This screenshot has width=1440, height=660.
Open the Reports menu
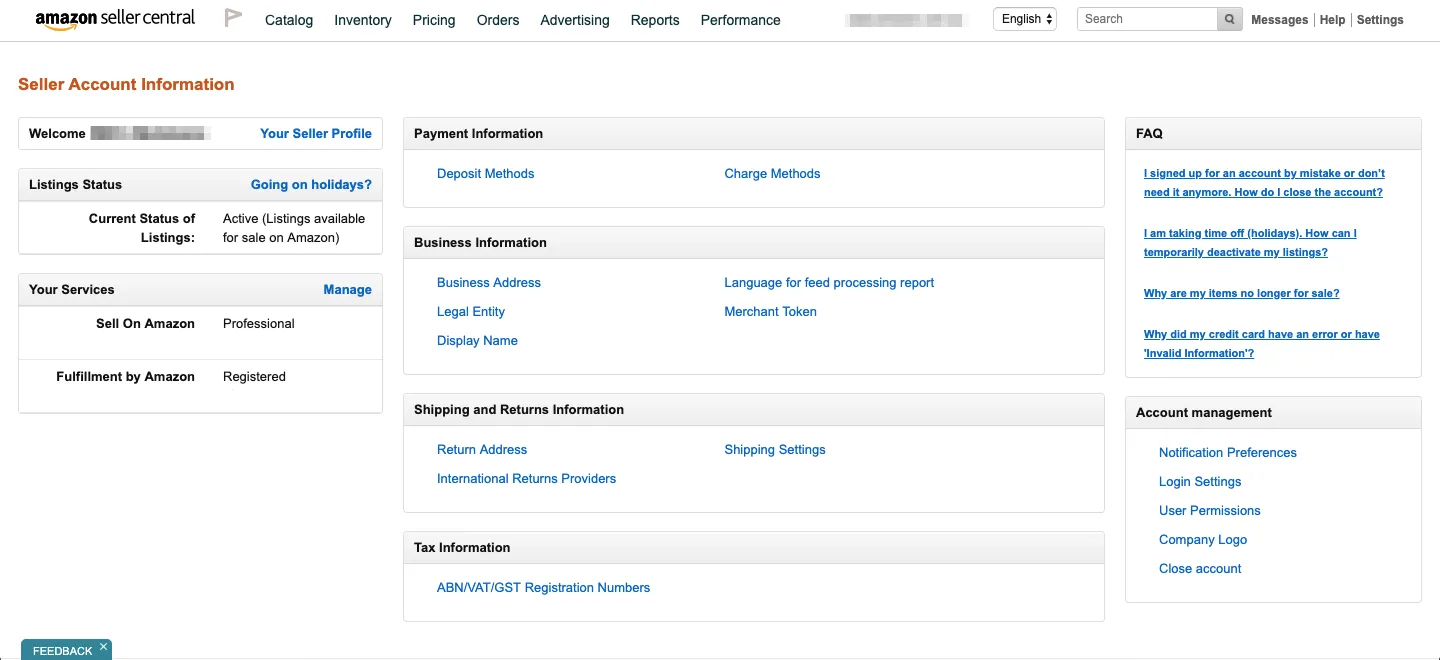pos(655,20)
